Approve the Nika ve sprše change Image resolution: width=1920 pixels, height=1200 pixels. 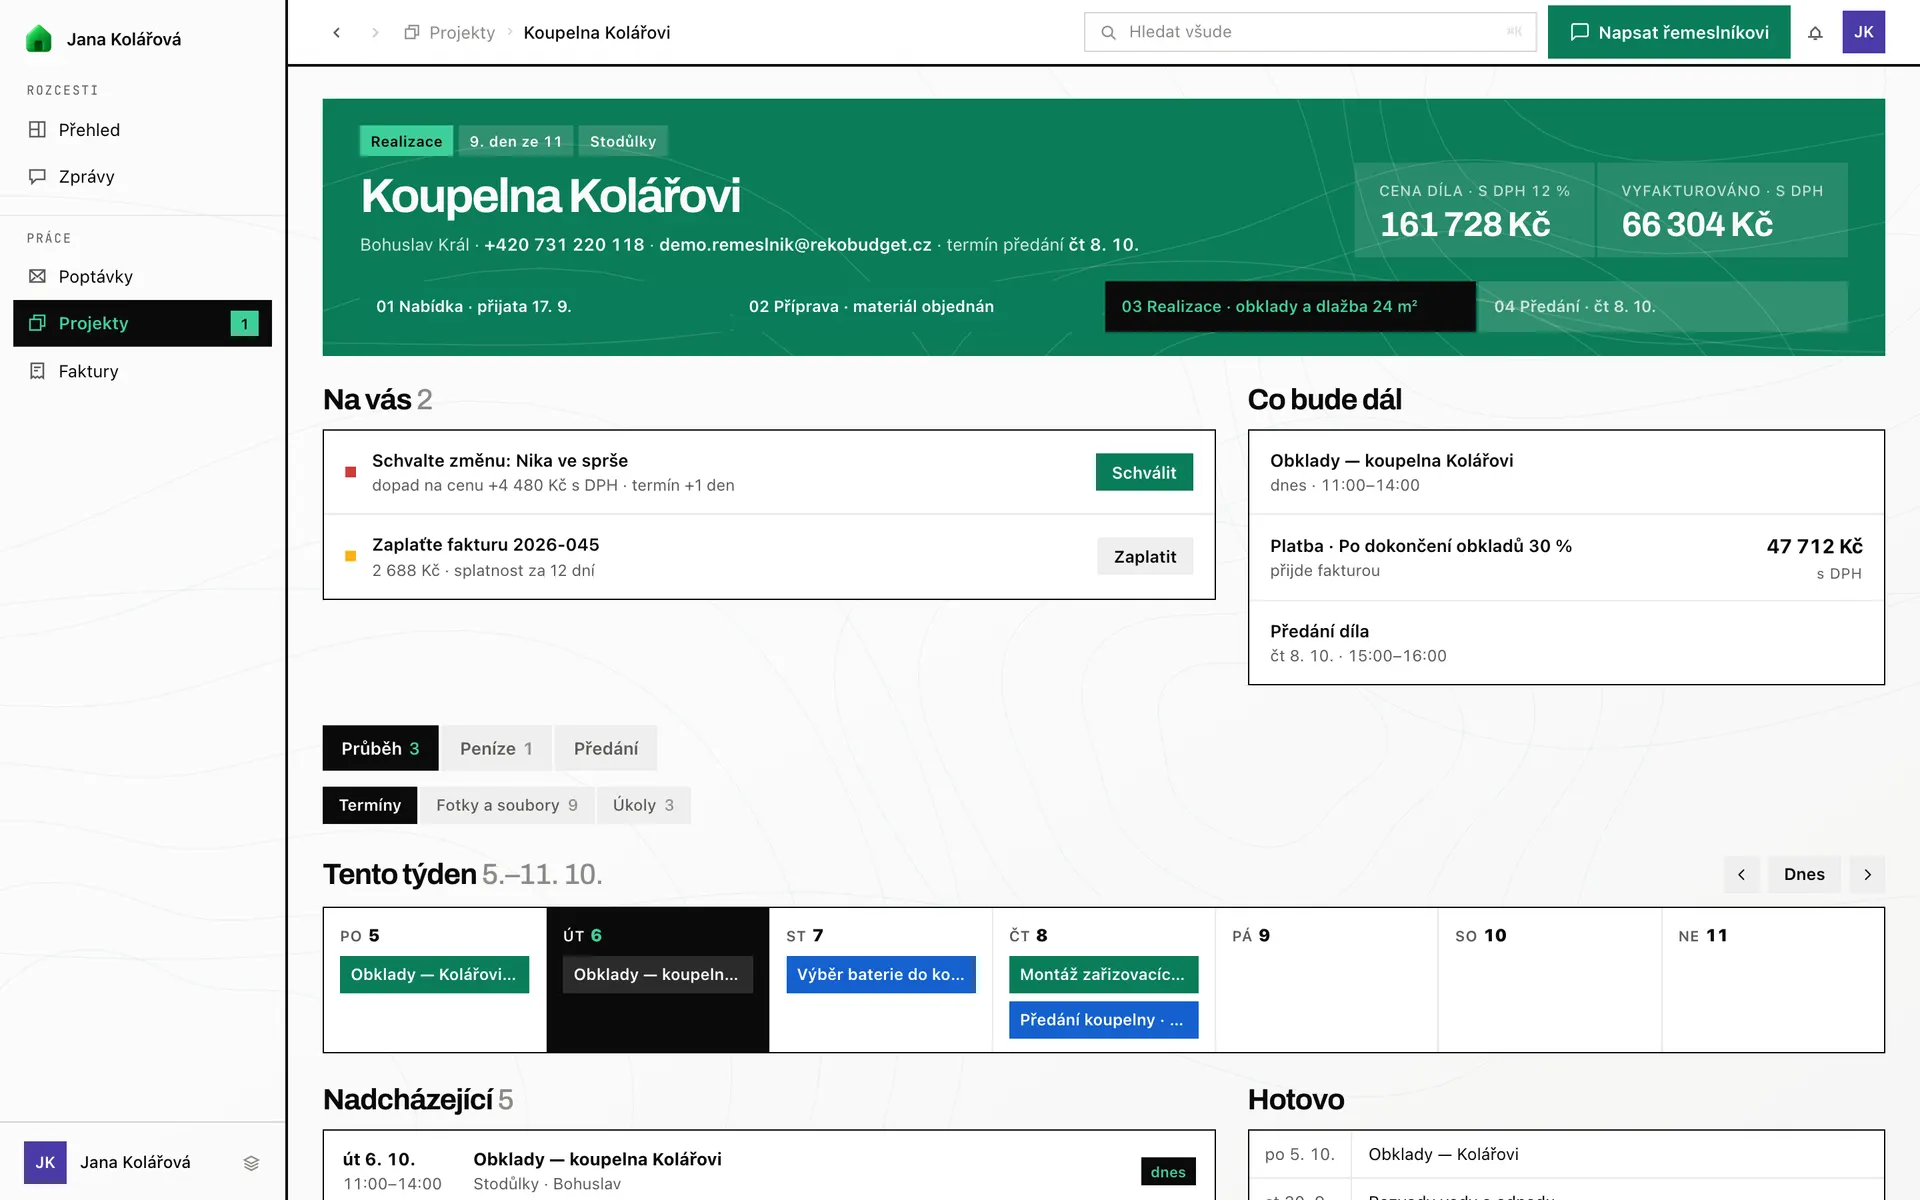click(x=1144, y=472)
